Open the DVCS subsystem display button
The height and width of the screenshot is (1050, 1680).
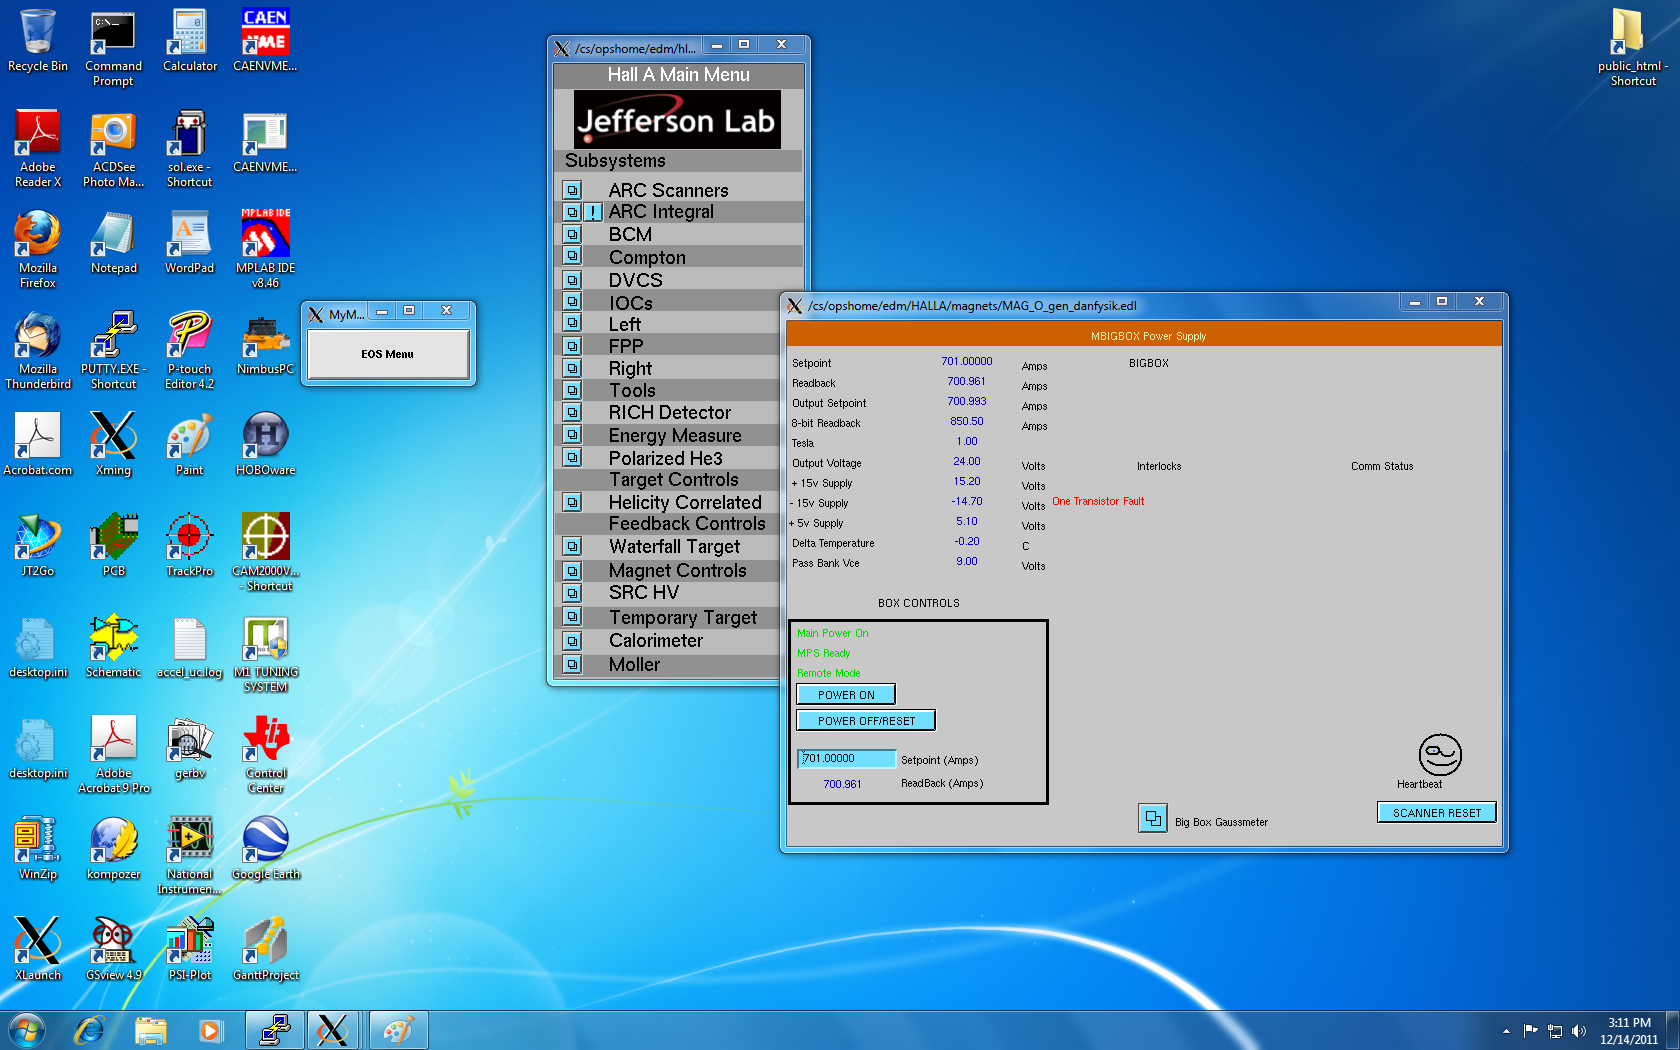pos(572,280)
